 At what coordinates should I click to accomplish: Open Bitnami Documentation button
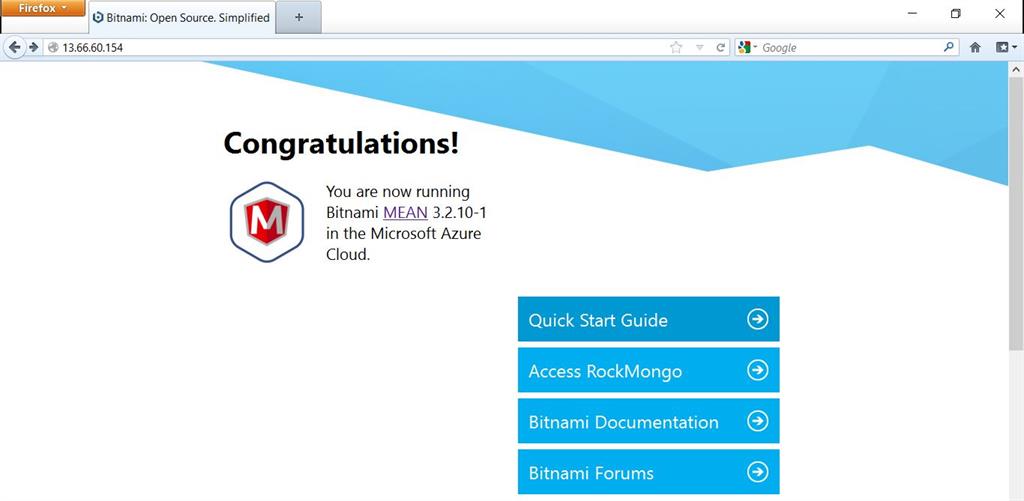[x=648, y=421]
